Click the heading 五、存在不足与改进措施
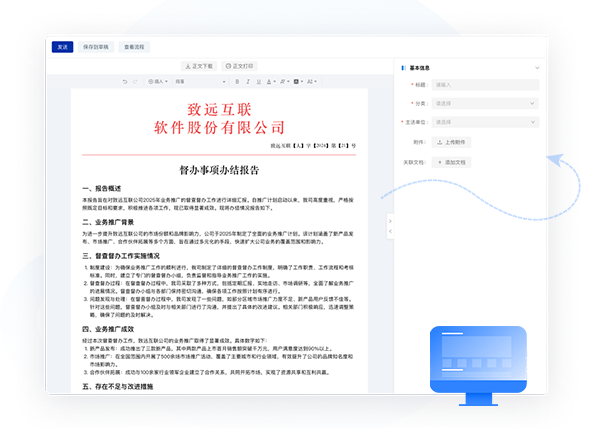The height and width of the screenshot is (428, 605). tap(118, 386)
